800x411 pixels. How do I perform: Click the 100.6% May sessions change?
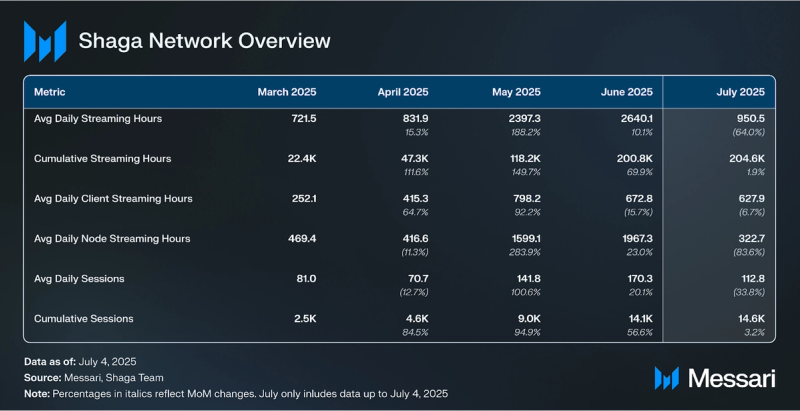(x=527, y=292)
